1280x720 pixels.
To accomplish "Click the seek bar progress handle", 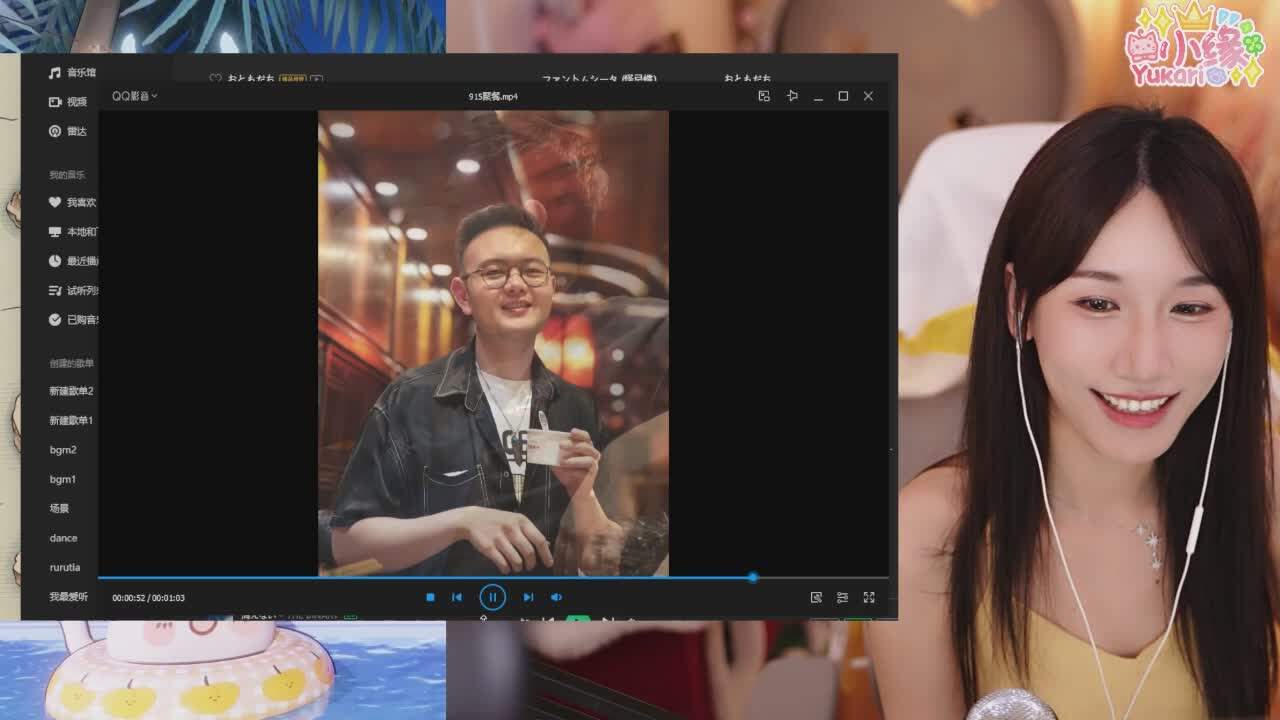I will pos(753,577).
